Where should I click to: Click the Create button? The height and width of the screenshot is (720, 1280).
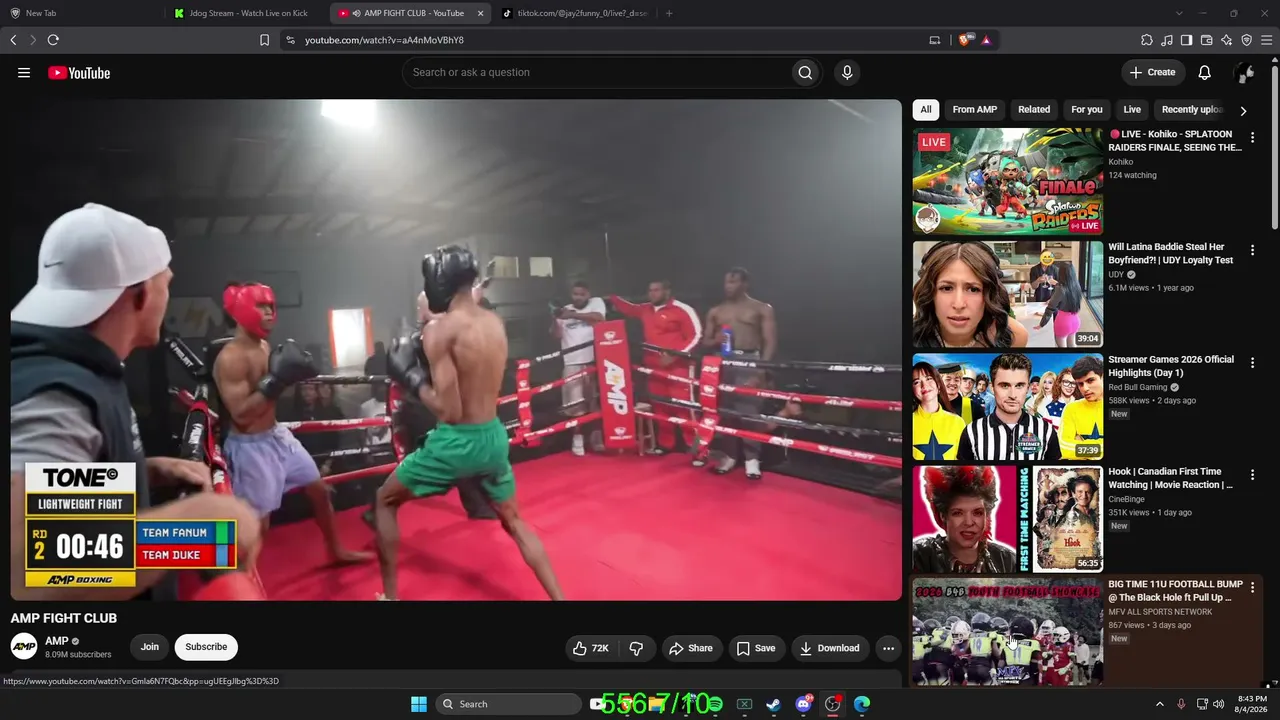[1153, 72]
